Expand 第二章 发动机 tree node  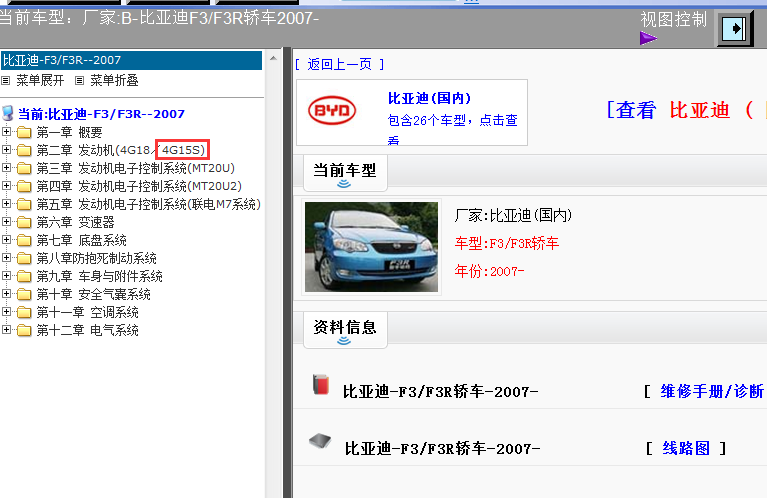(6, 149)
